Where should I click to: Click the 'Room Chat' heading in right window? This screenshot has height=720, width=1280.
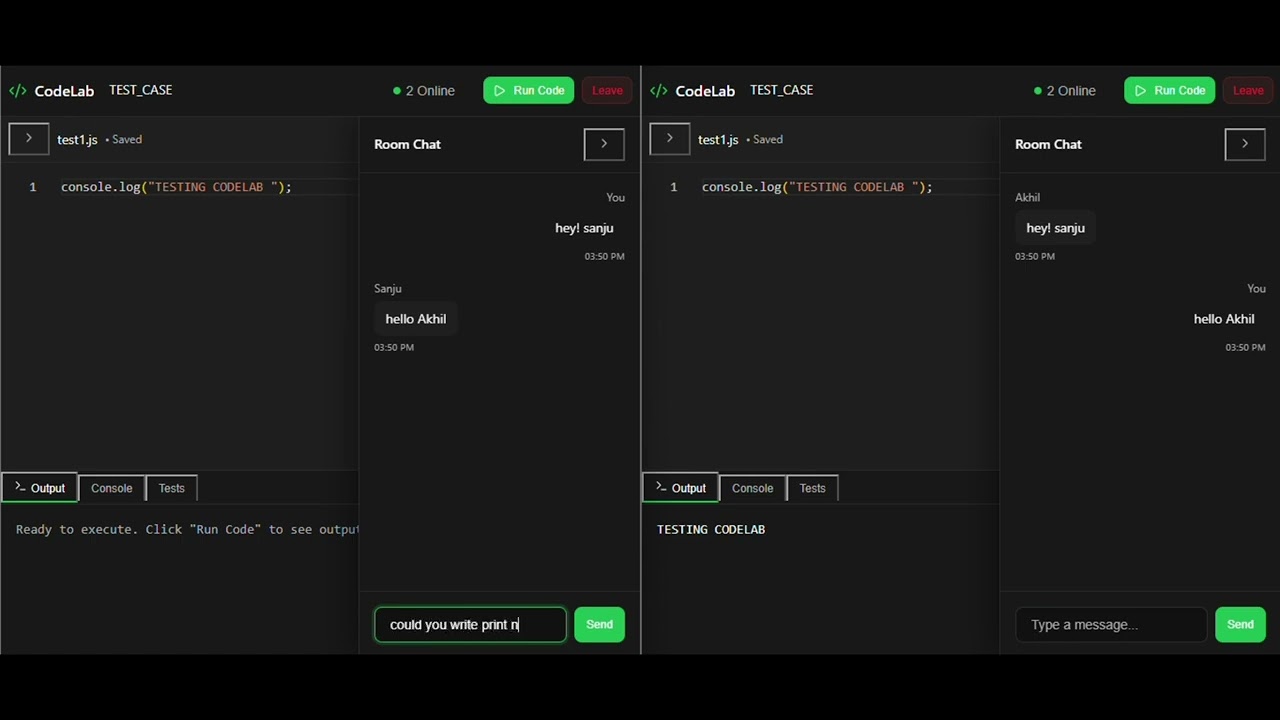(x=1048, y=144)
